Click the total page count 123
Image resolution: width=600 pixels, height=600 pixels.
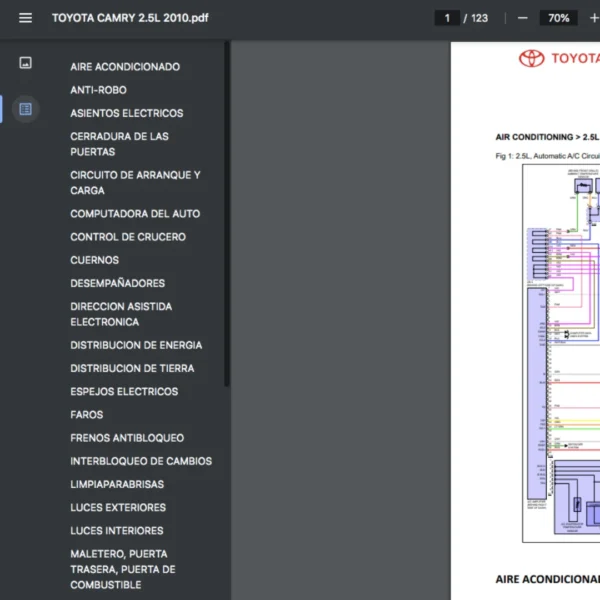[479, 18]
